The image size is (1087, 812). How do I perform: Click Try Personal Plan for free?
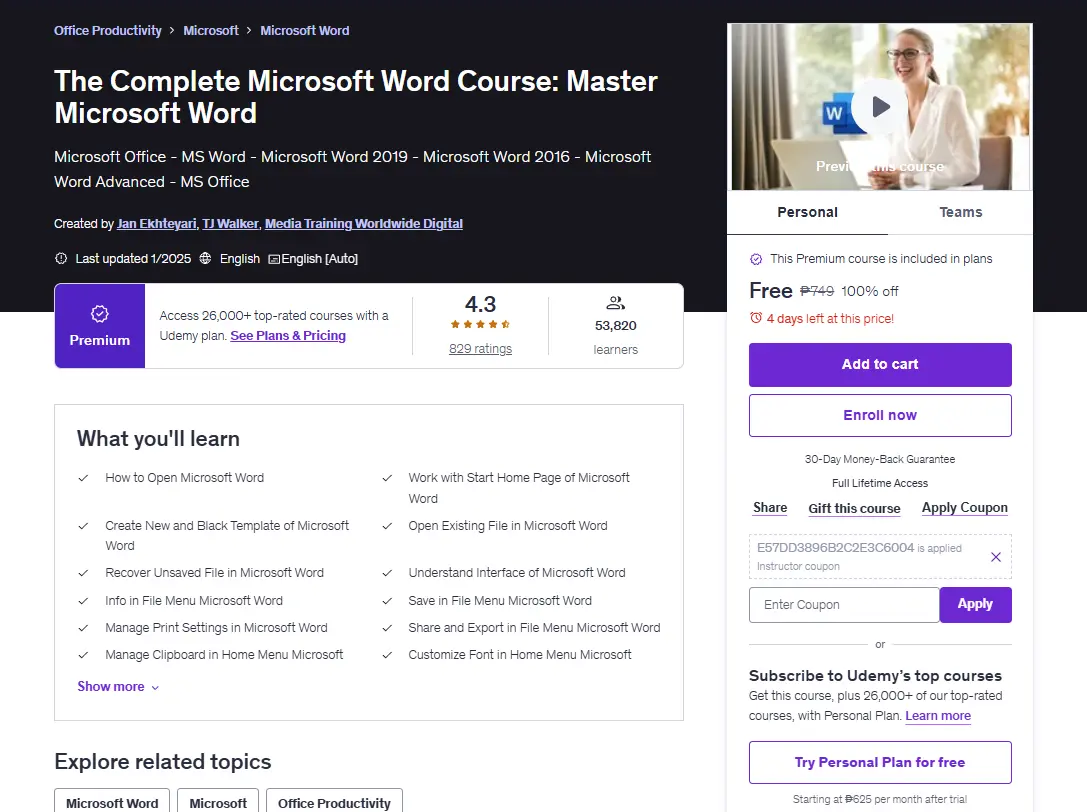(x=880, y=763)
